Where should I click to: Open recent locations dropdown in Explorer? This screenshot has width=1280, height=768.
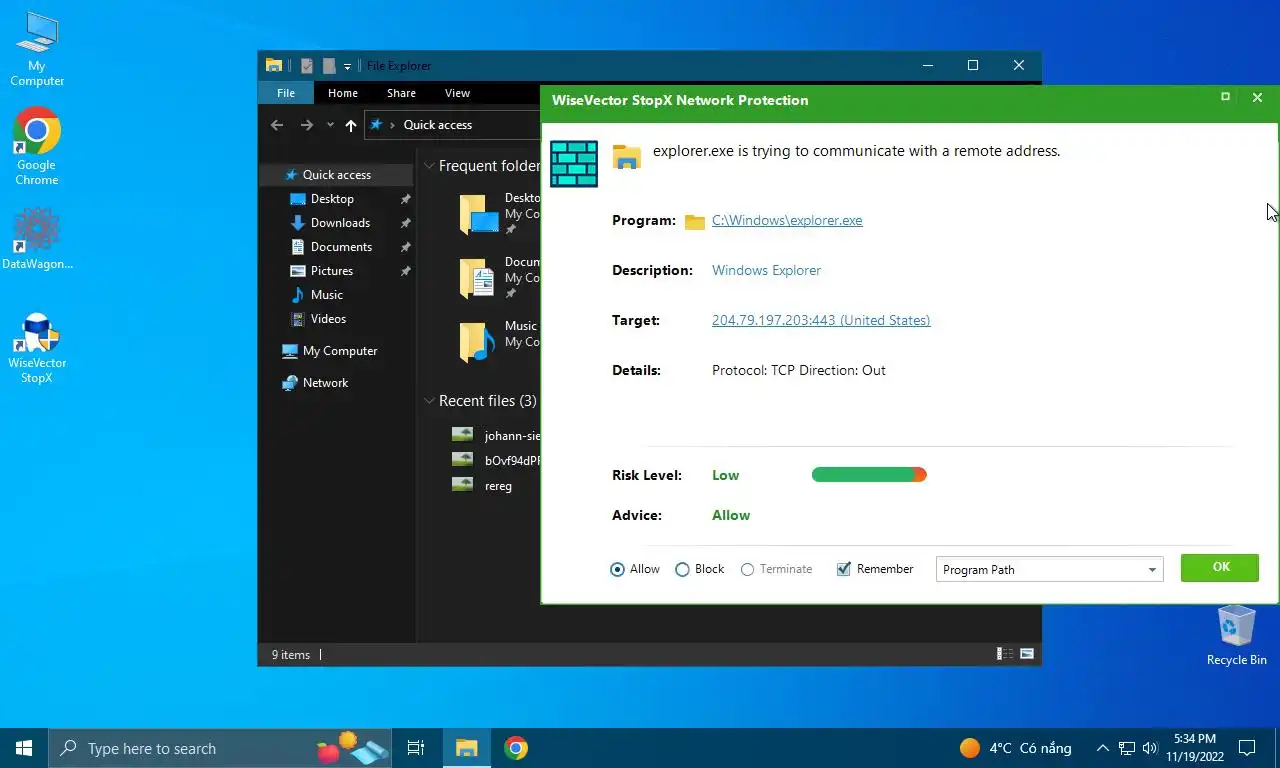point(330,125)
